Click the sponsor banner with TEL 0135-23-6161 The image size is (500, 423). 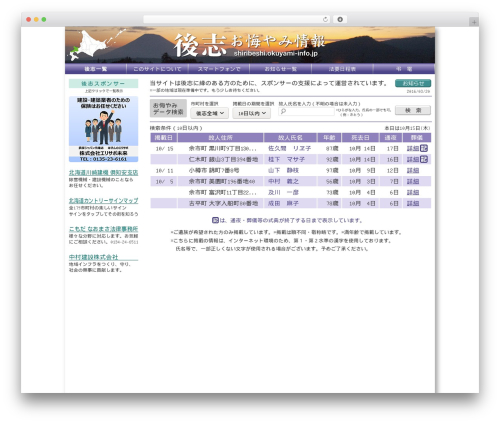tap(103, 129)
